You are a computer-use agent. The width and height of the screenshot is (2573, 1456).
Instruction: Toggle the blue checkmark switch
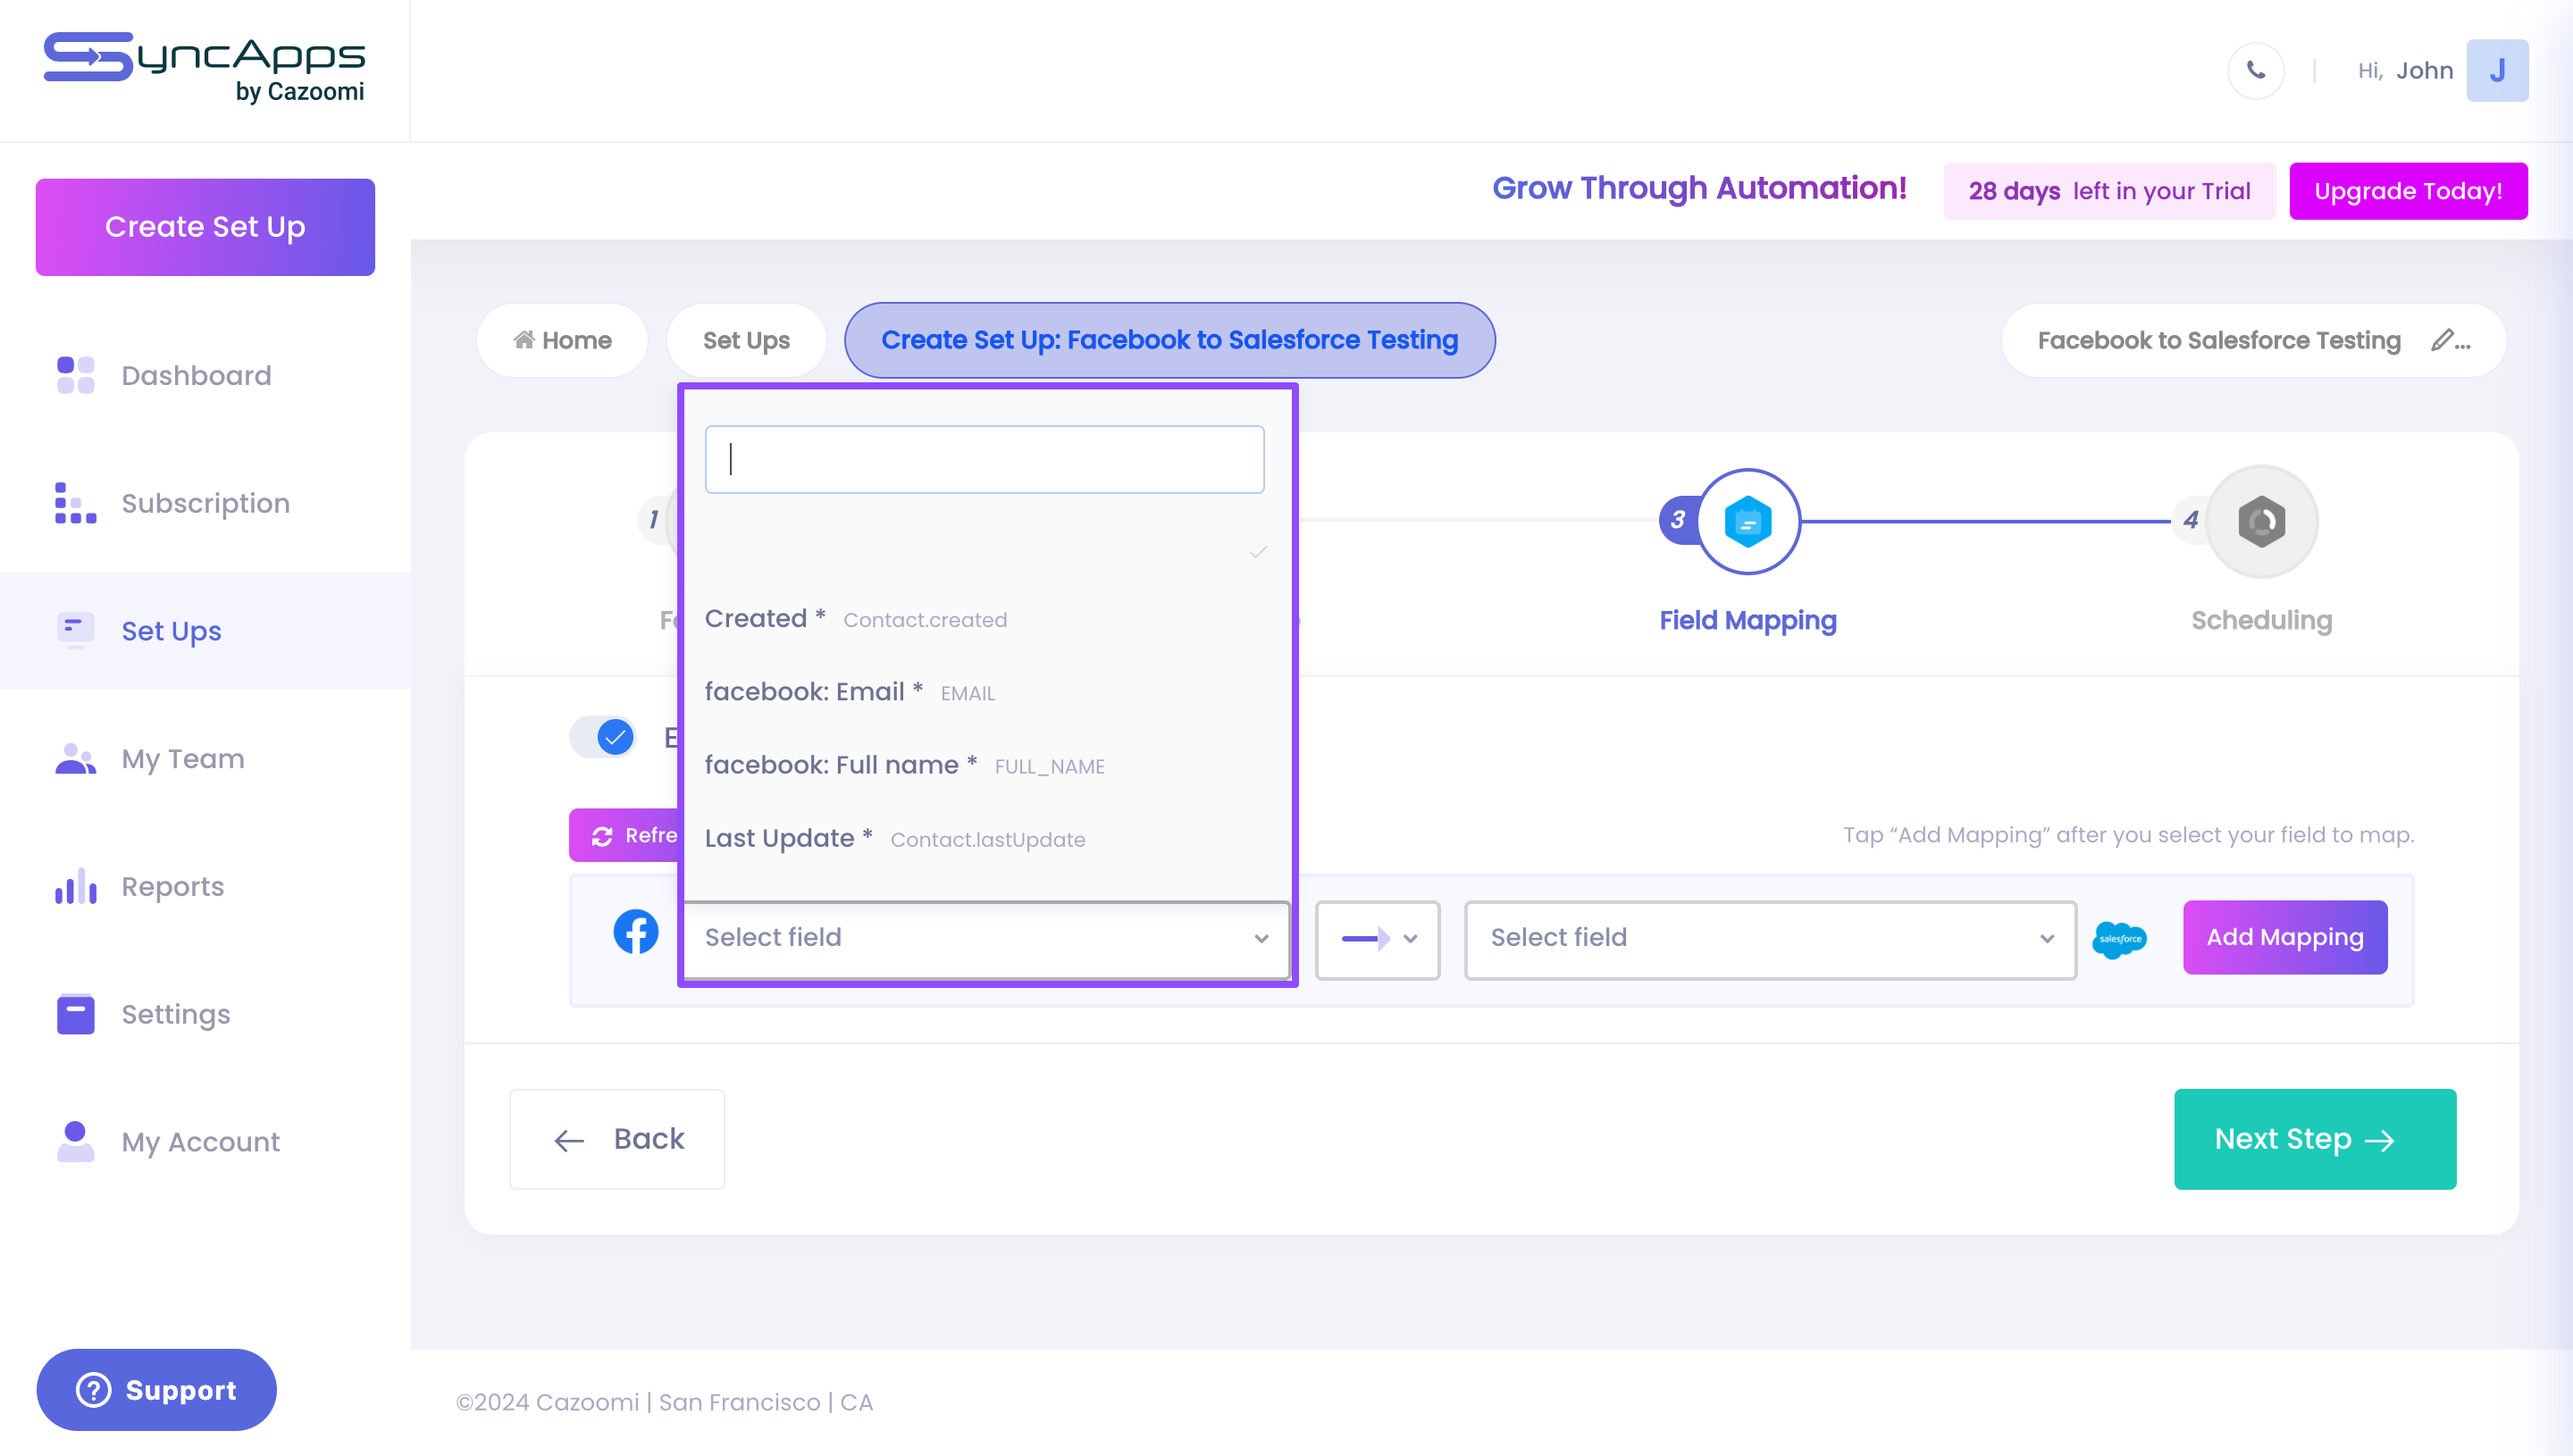[603, 738]
